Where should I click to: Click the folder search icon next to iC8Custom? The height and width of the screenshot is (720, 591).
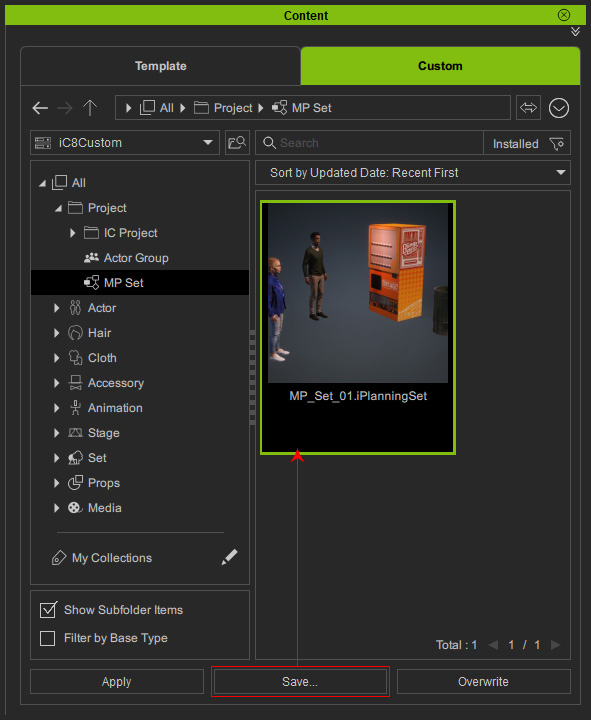pyautogui.click(x=237, y=143)
